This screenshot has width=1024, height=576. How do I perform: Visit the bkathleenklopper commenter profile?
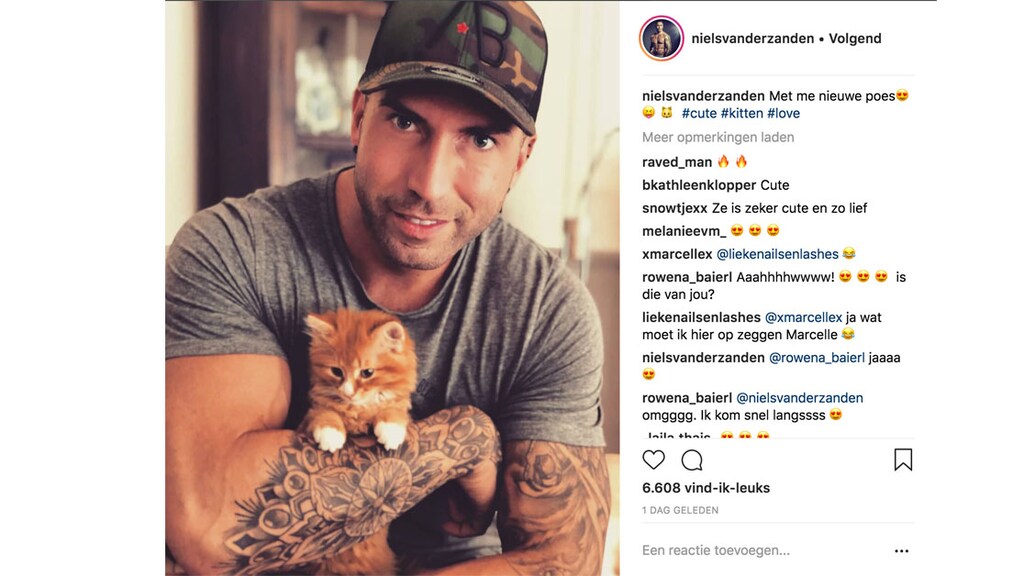(699, 185)
